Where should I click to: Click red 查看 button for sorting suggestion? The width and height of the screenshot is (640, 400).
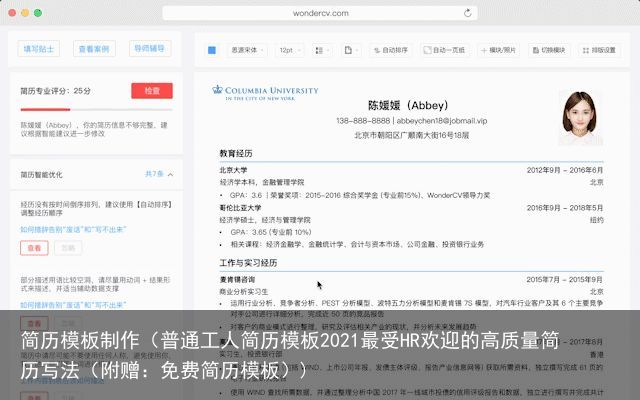(34, 248)
